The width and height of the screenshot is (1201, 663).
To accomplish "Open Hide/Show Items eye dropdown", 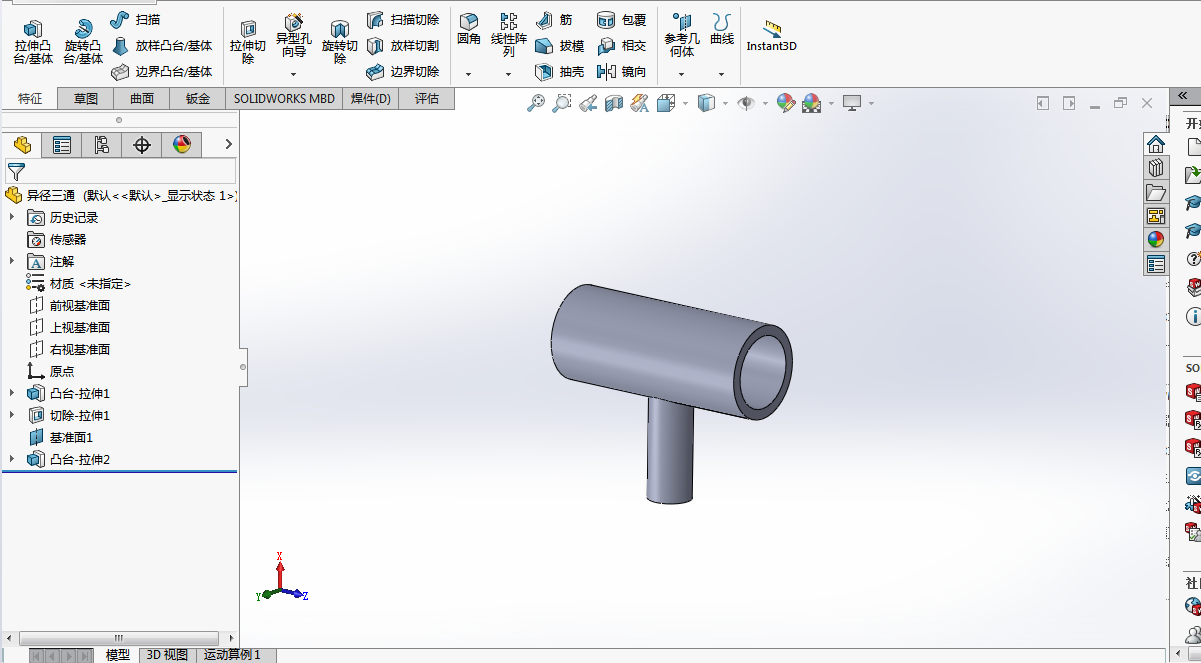I will tap(765, 103).
